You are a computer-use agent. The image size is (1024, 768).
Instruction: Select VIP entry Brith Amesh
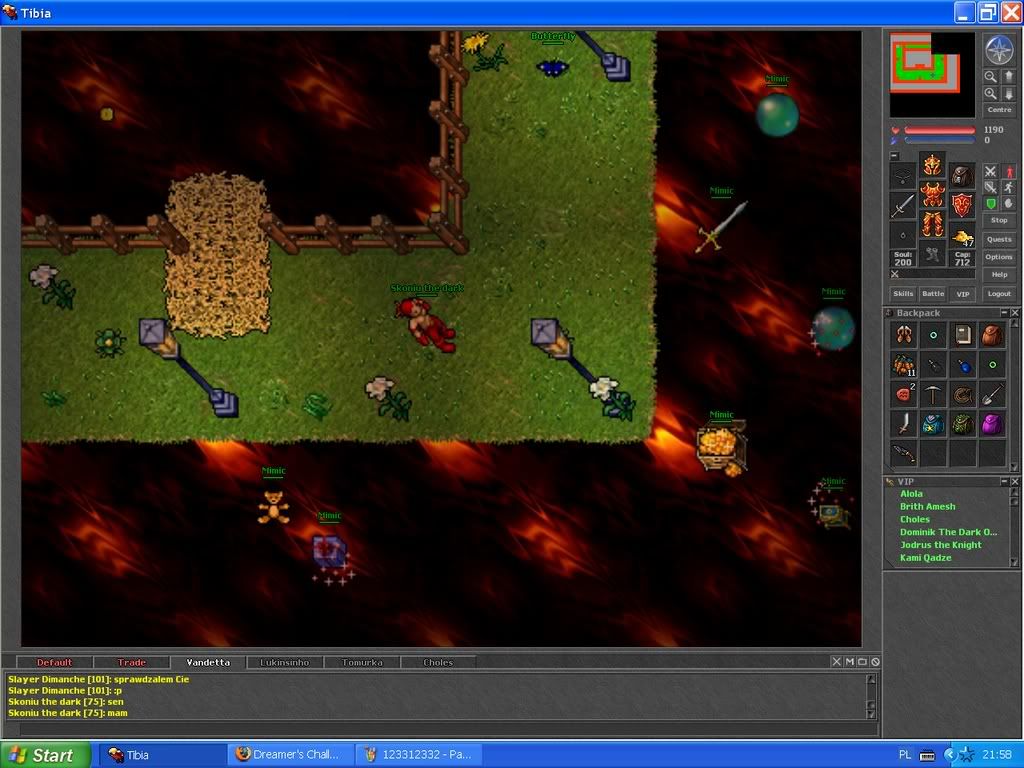[927, 507]
